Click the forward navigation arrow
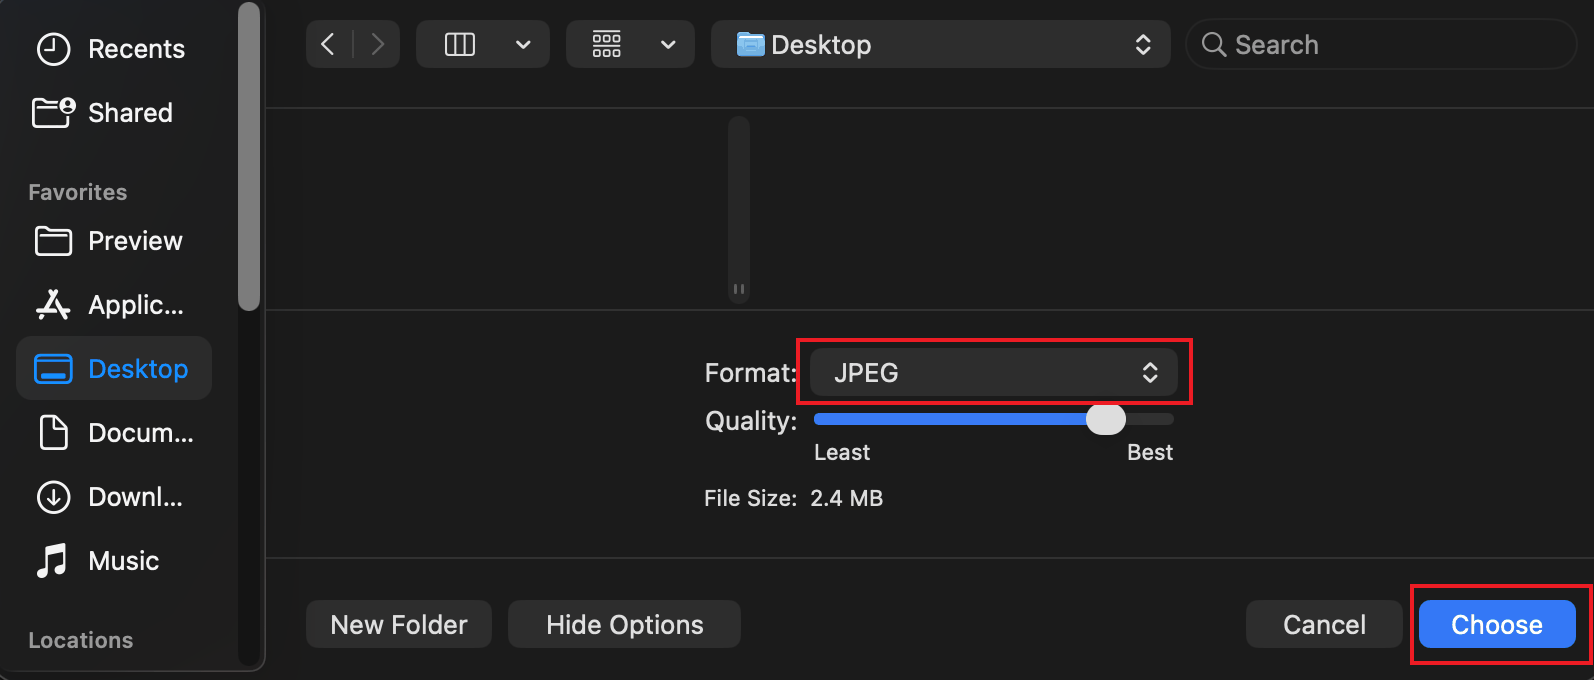Image resolution: width=1594 pixels, height=680 pixels. point(377,44)
